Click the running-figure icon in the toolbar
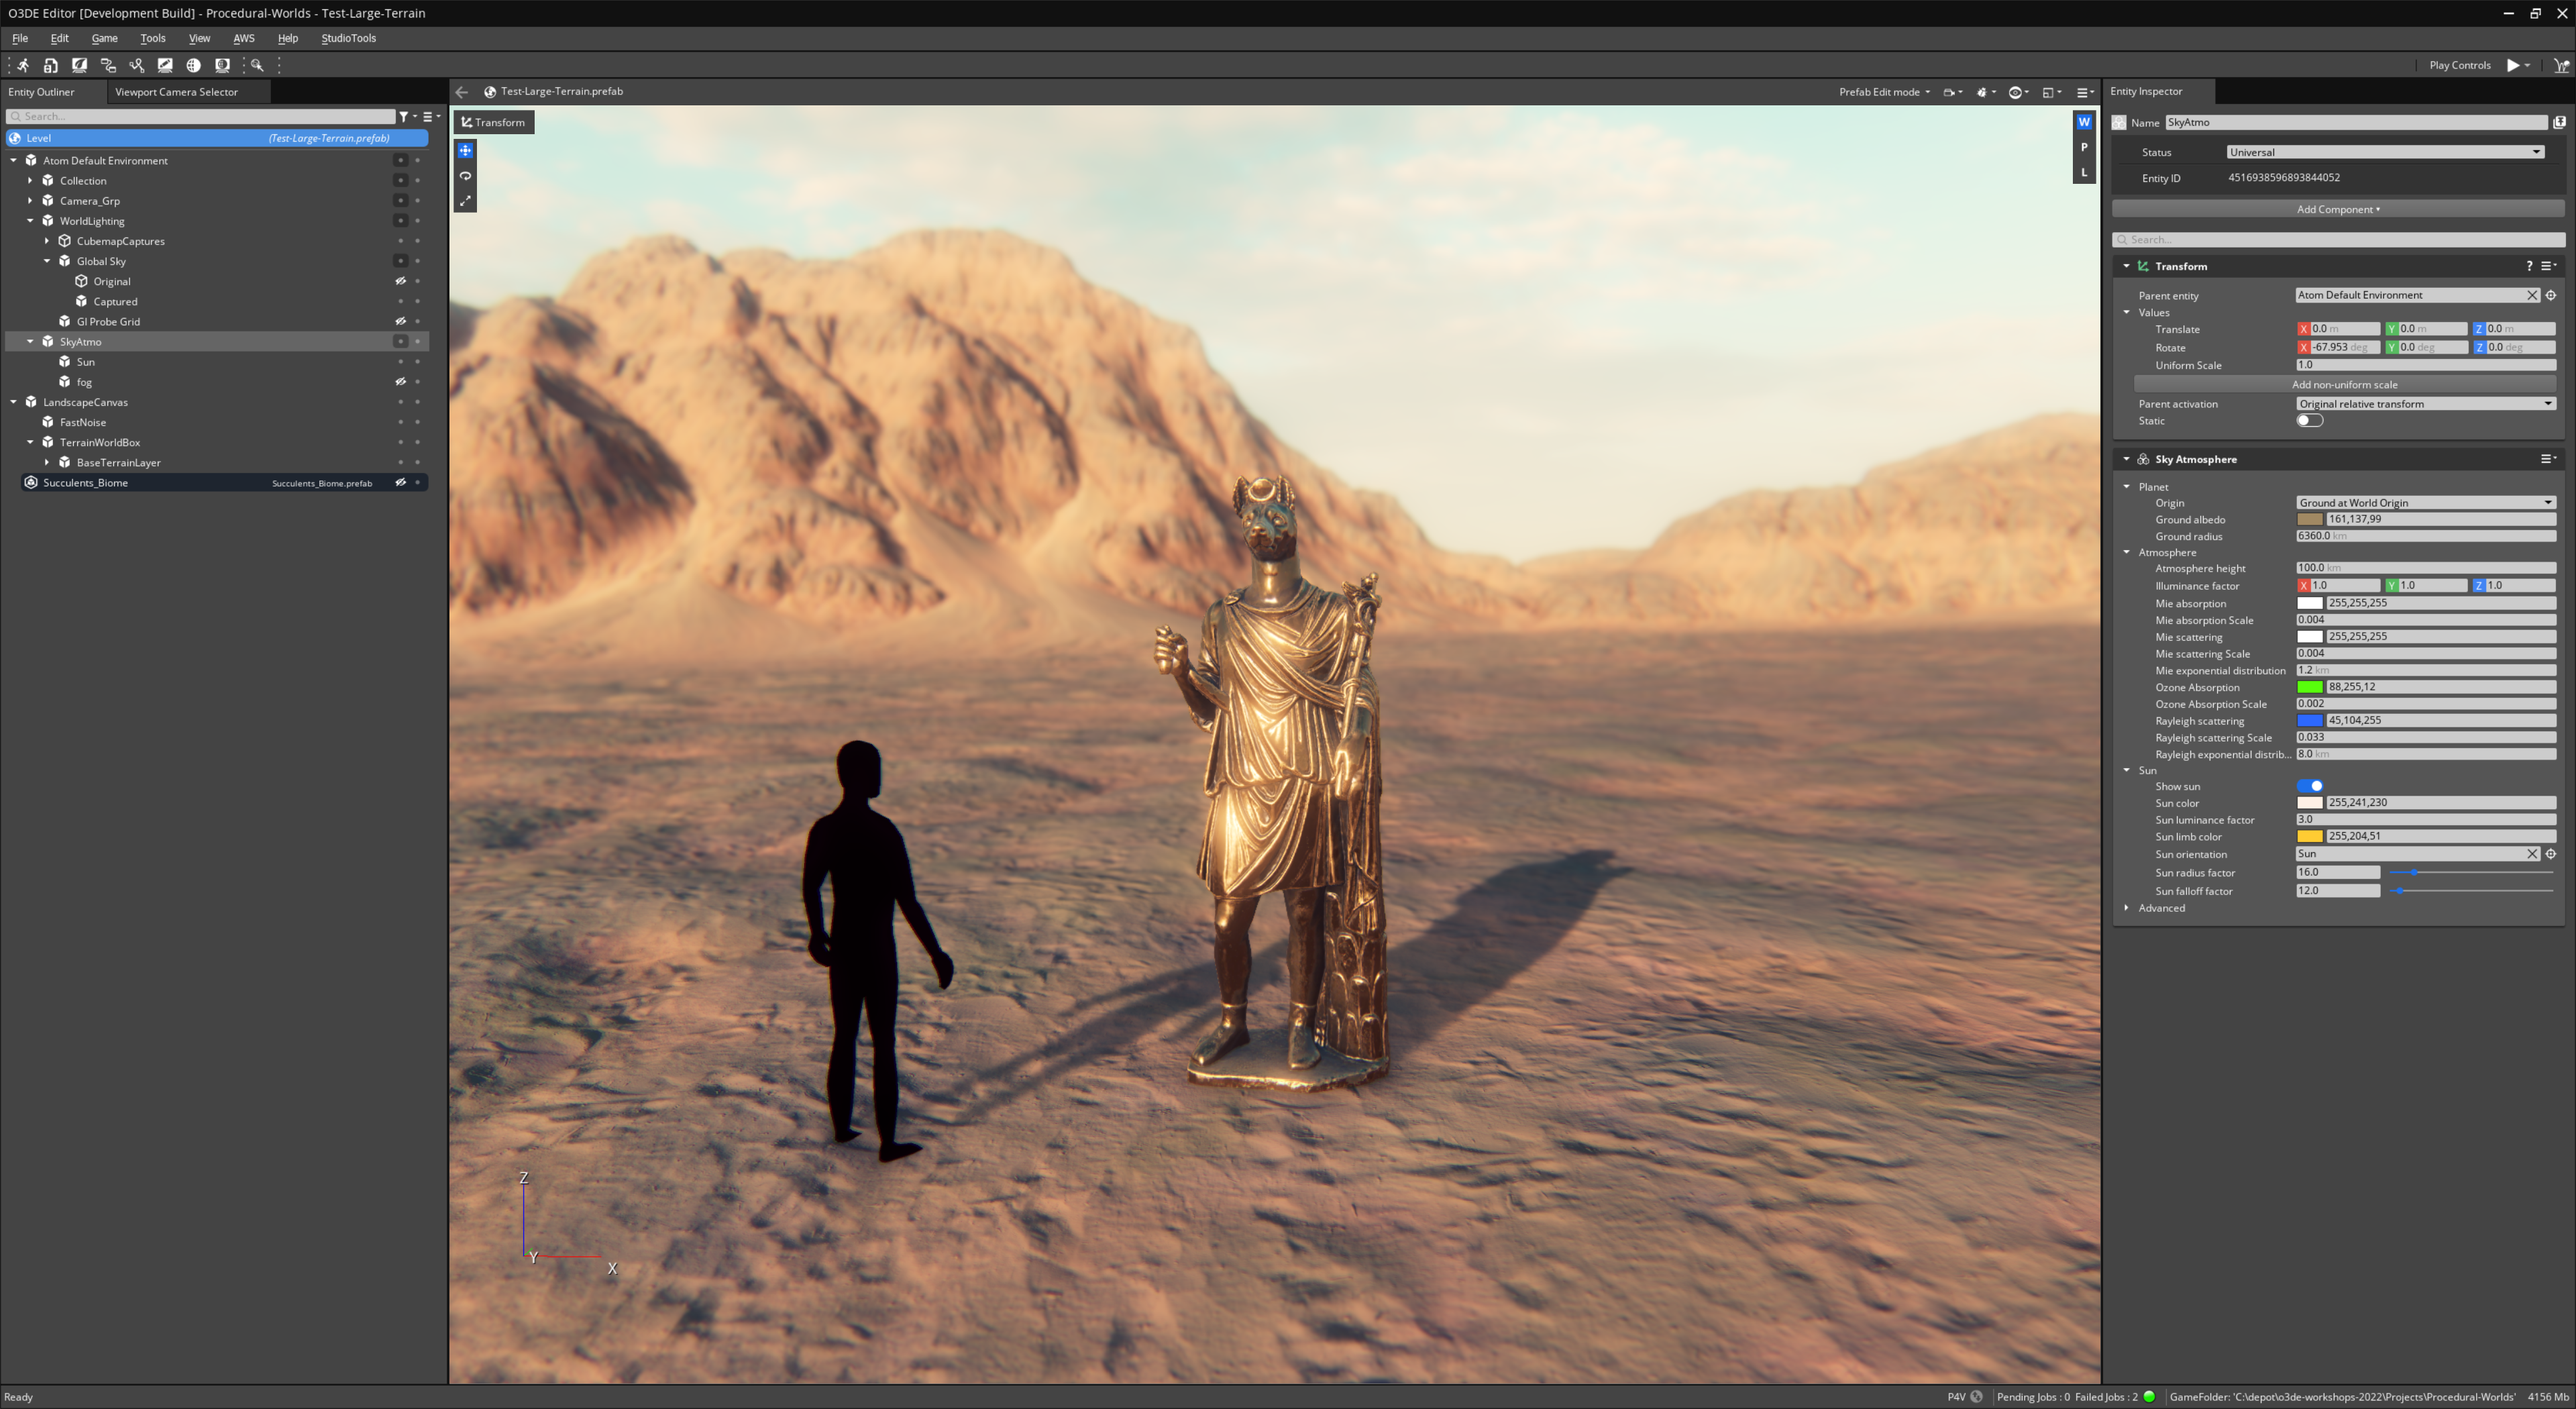This screenshot has width=2576, height=1409. 22,65
